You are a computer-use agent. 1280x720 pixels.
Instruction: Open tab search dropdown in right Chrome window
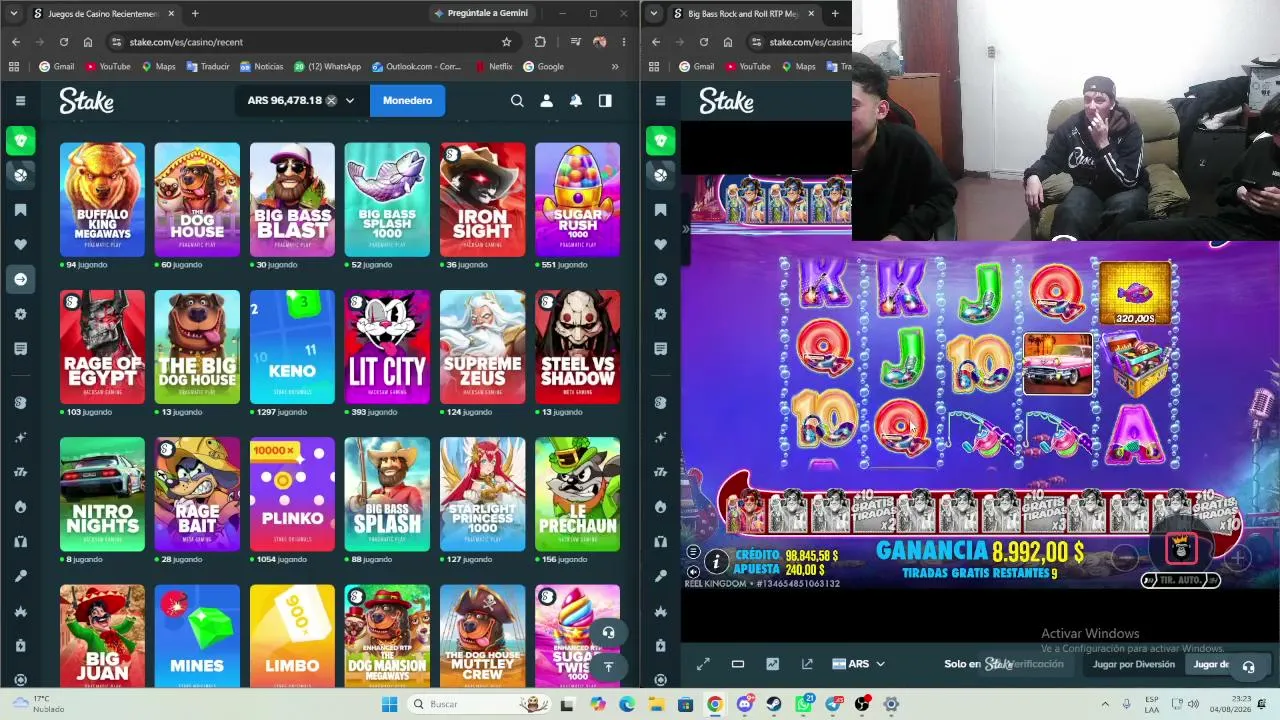point(654,14)
